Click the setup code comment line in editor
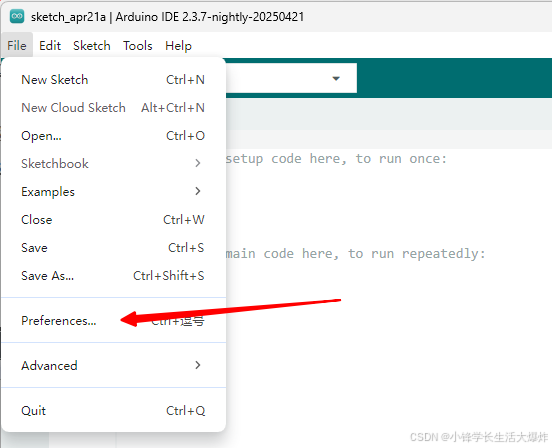552x448 pixels. tap(336, 159)
